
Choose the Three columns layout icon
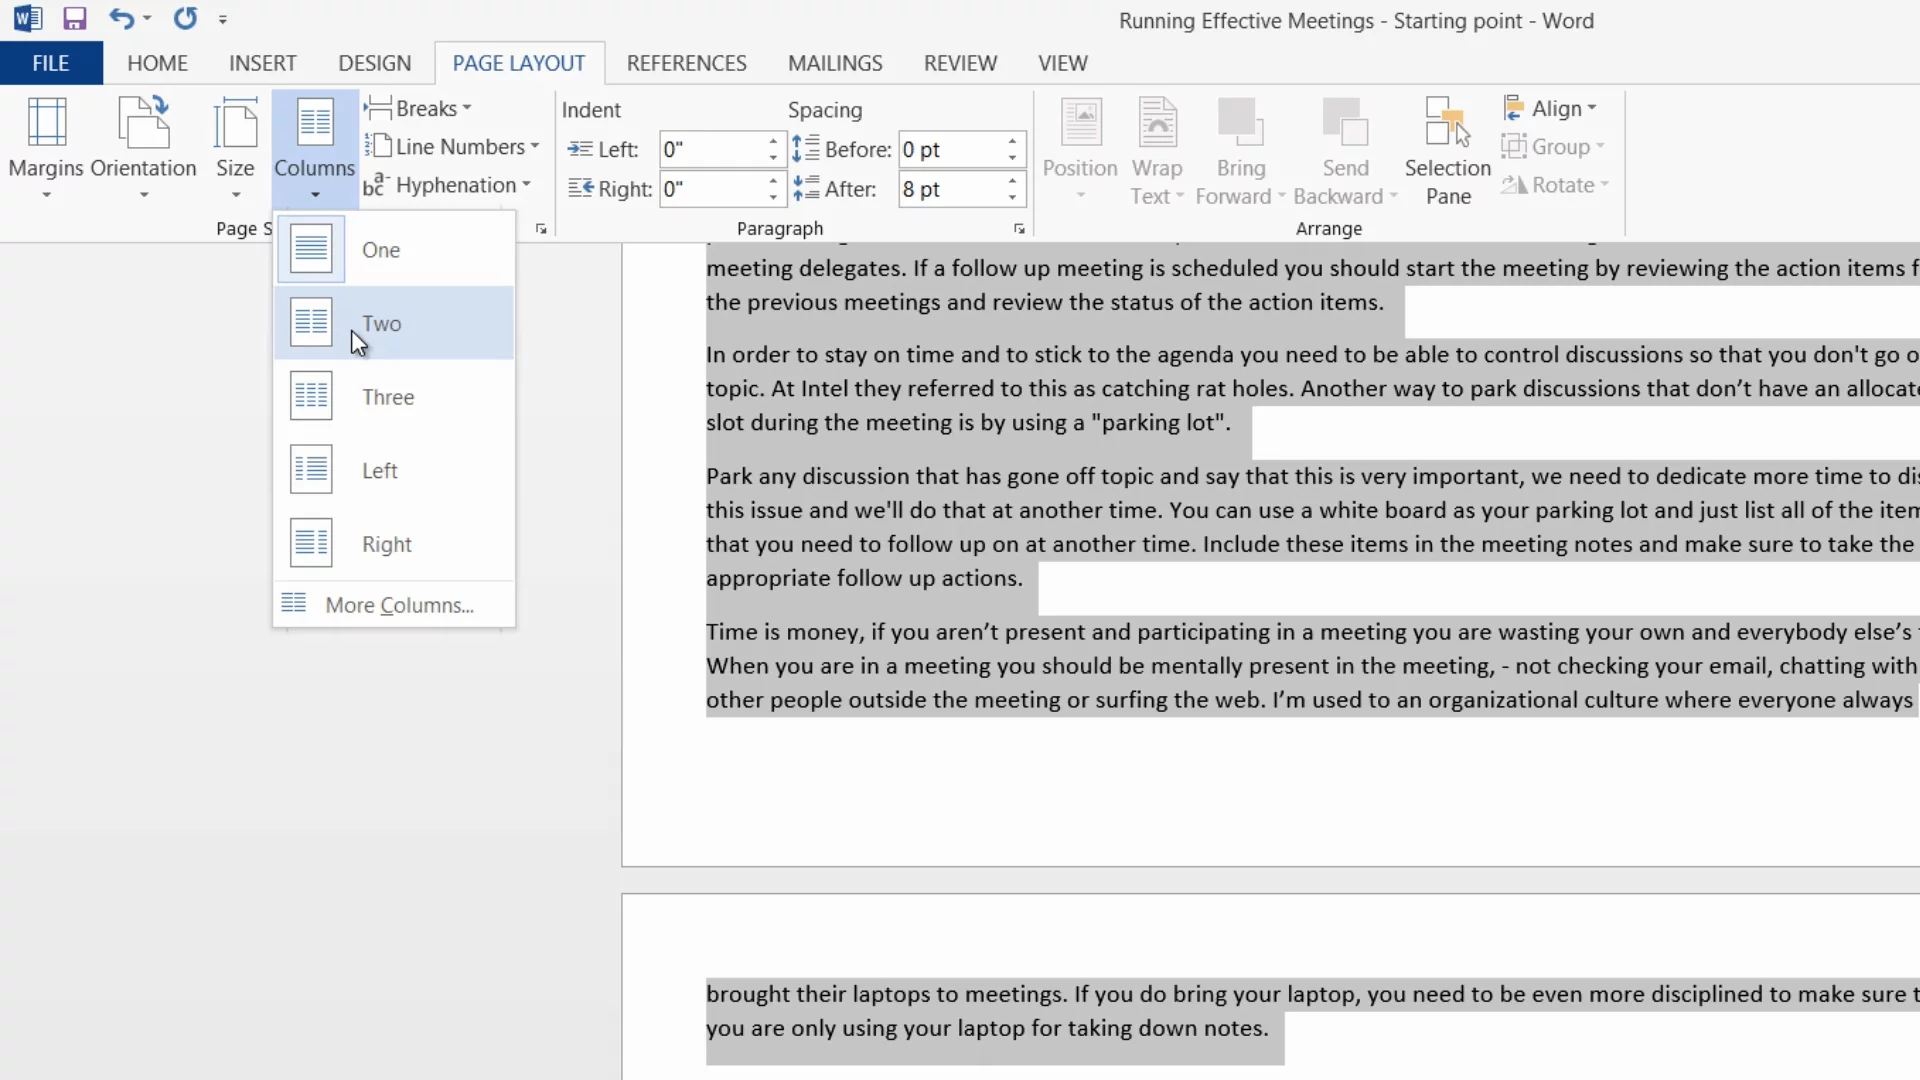(x=311, y=397)
